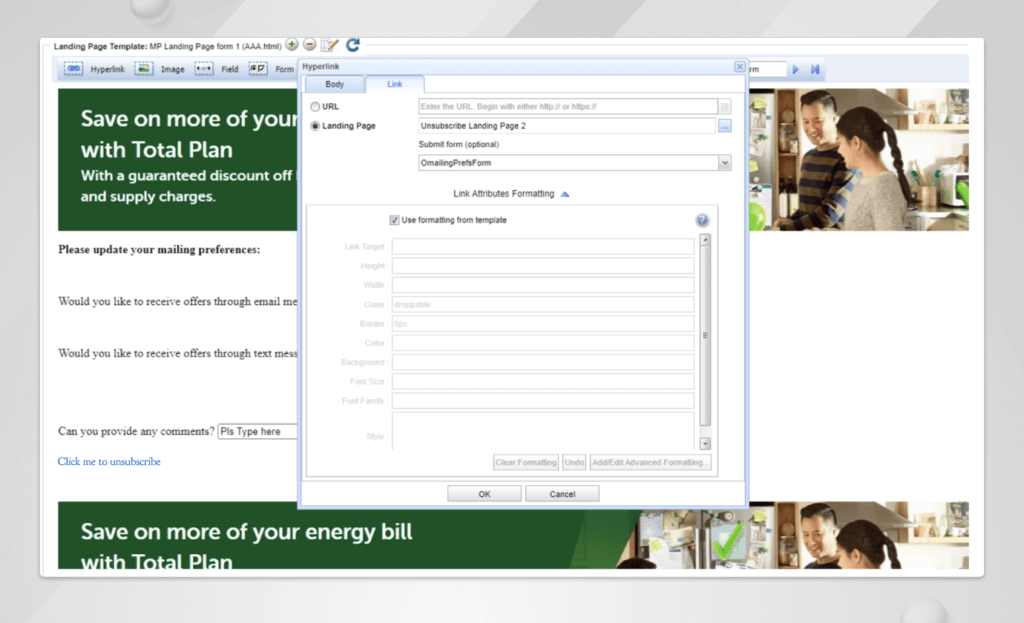Select the Image insert tool icon
The image size is (1024, 623).
(x=144, y=69)
